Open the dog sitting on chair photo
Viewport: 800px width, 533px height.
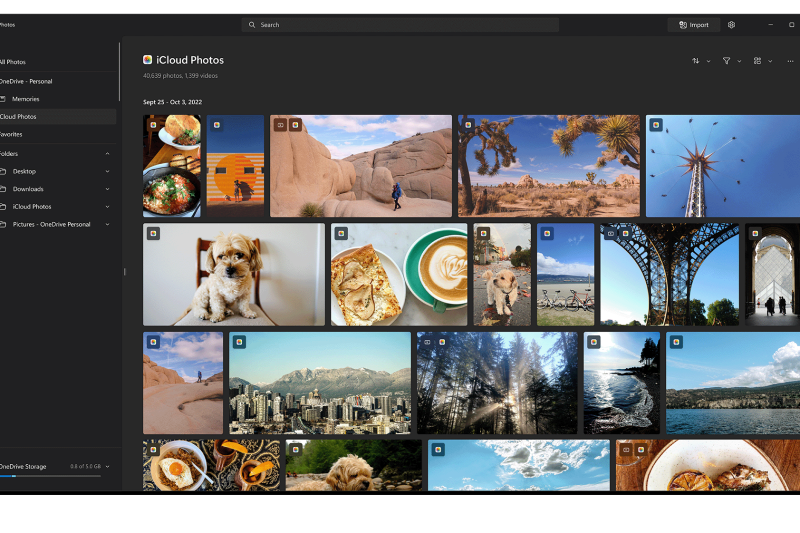234,274
